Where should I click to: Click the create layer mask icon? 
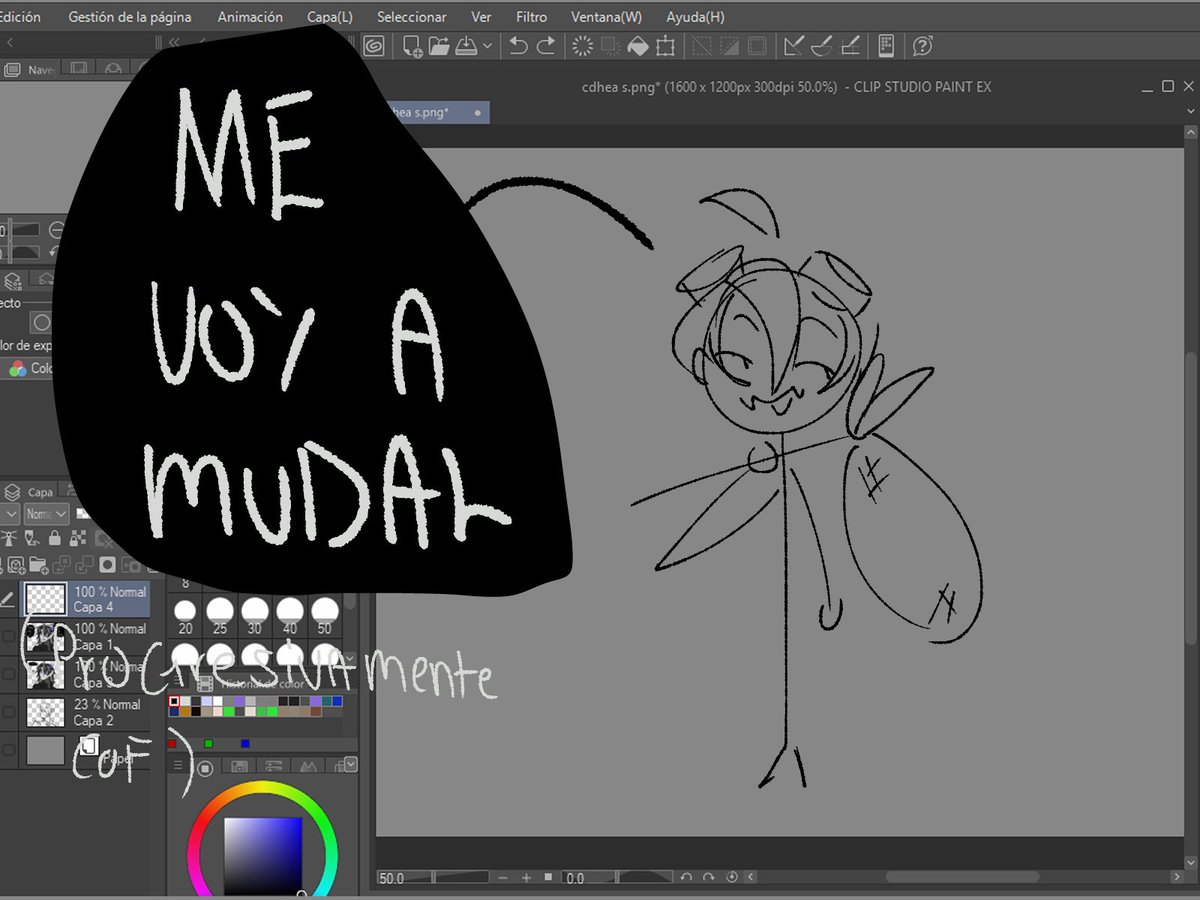click(108, 564)
